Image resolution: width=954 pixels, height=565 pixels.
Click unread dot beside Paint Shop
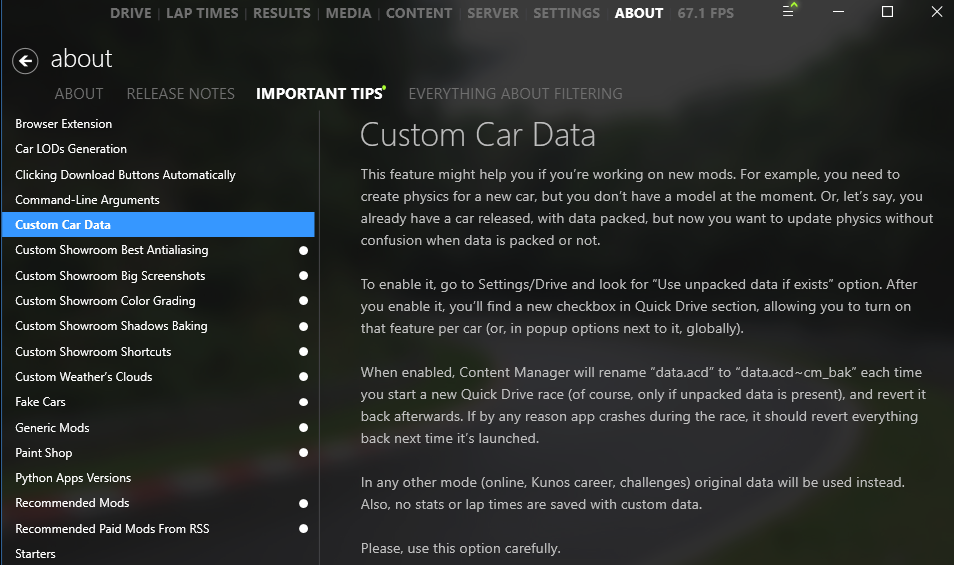pyautogui.click(x=303, y=453)
